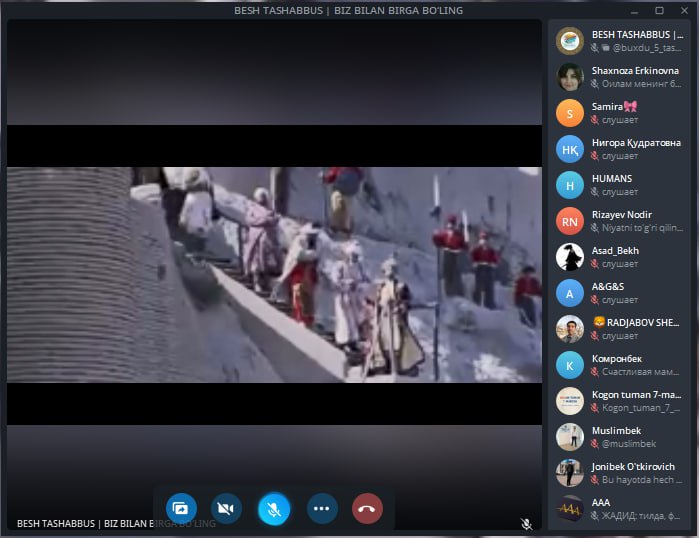Screen dimensions: 699x538
Task: Click Rizayev Nodir's RN avatar
Action: click(x=570, y=221)
